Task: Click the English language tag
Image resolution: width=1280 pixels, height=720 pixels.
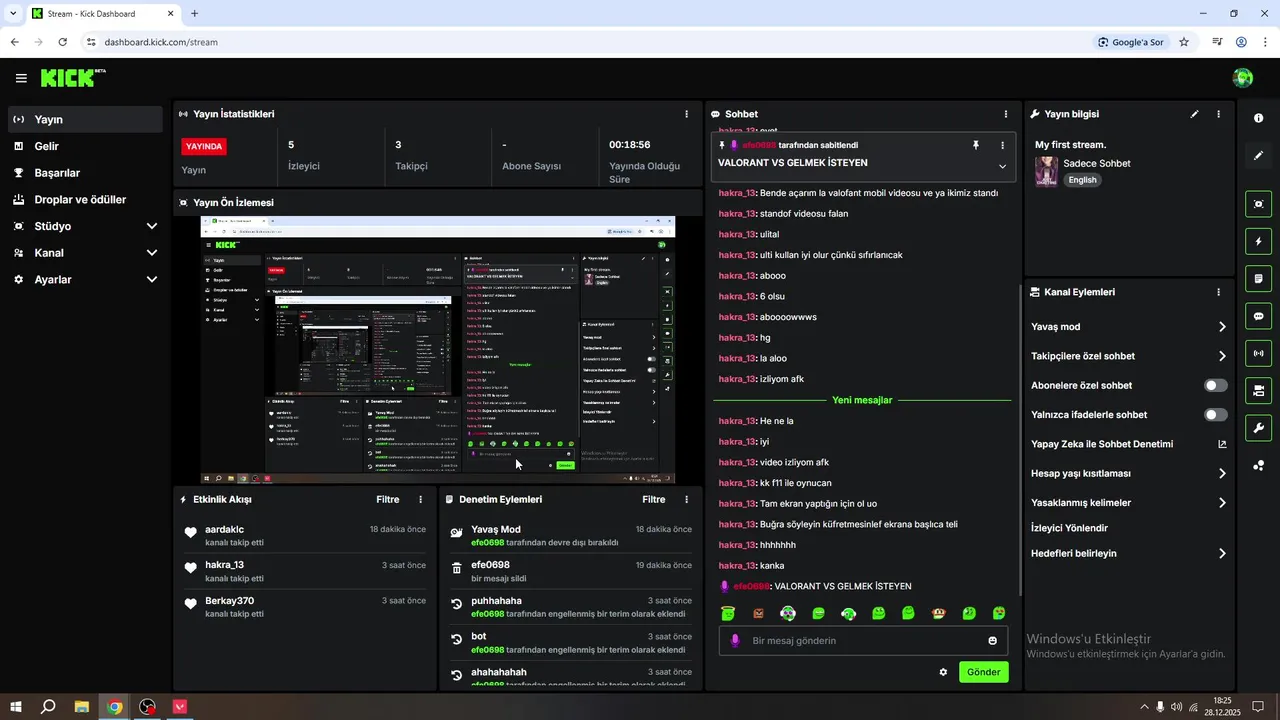Action: point(1082,180)
